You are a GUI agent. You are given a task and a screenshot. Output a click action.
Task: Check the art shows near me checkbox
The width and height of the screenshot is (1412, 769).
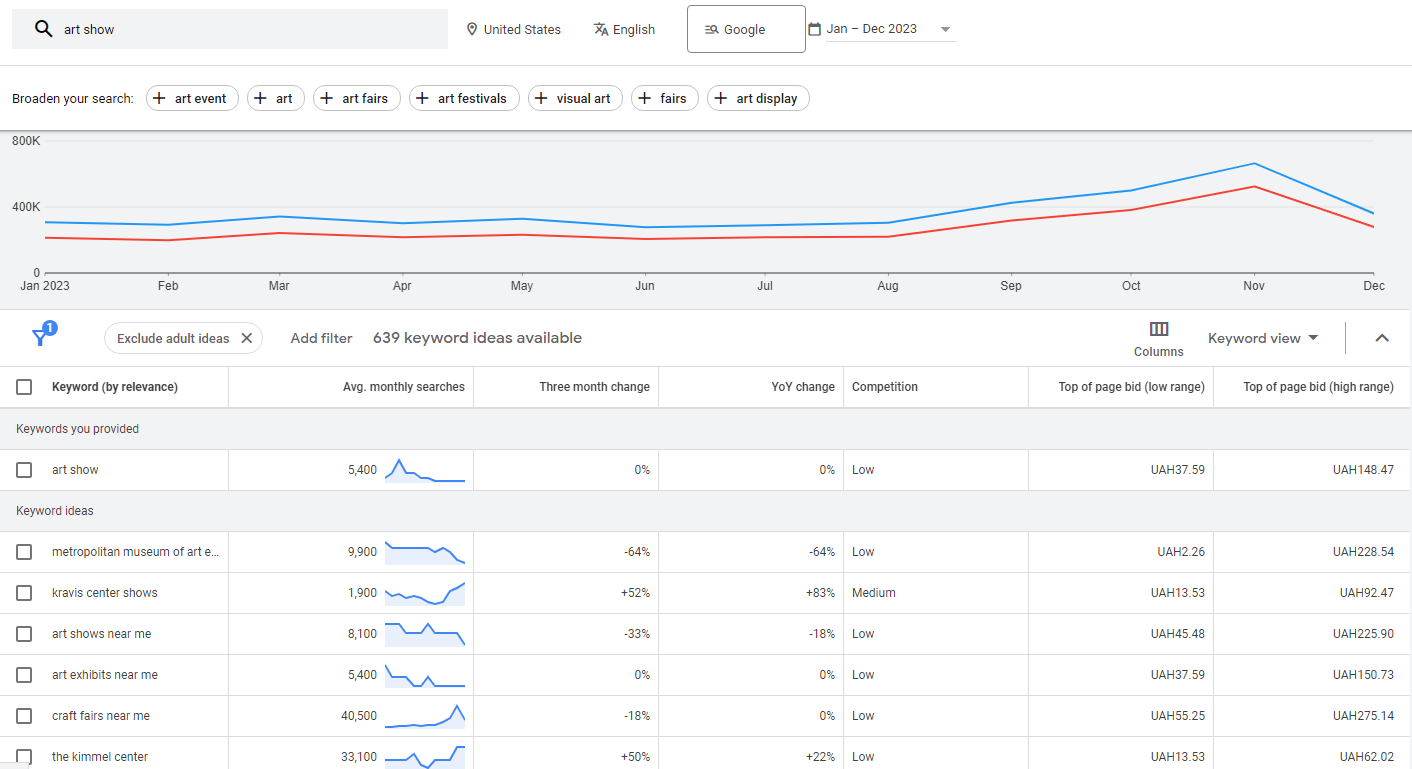point(24,634)
